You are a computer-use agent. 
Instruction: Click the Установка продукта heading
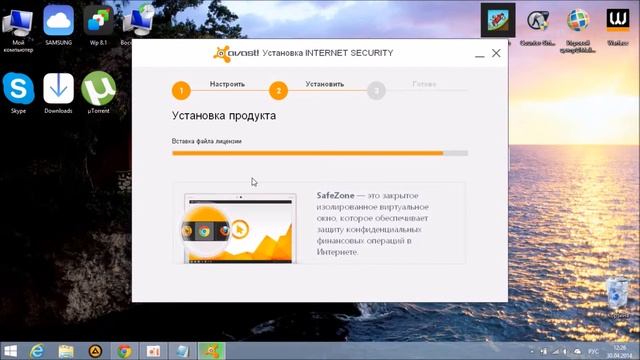[224, 116]
